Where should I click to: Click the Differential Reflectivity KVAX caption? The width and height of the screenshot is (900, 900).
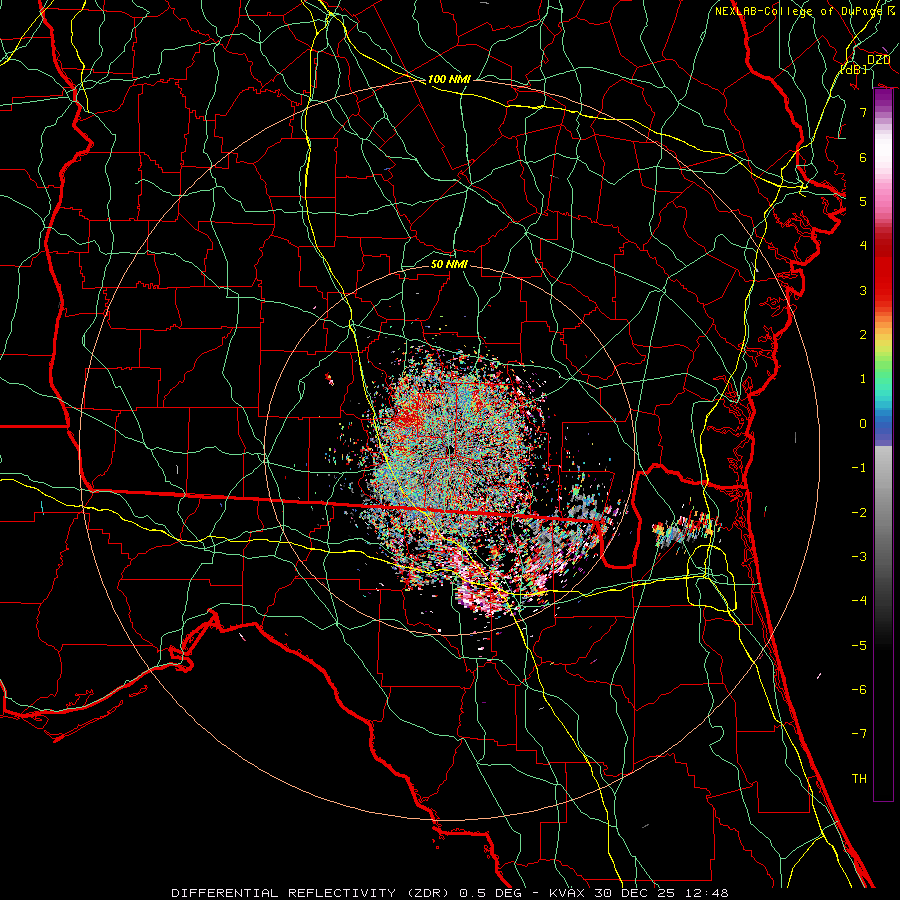450,893
